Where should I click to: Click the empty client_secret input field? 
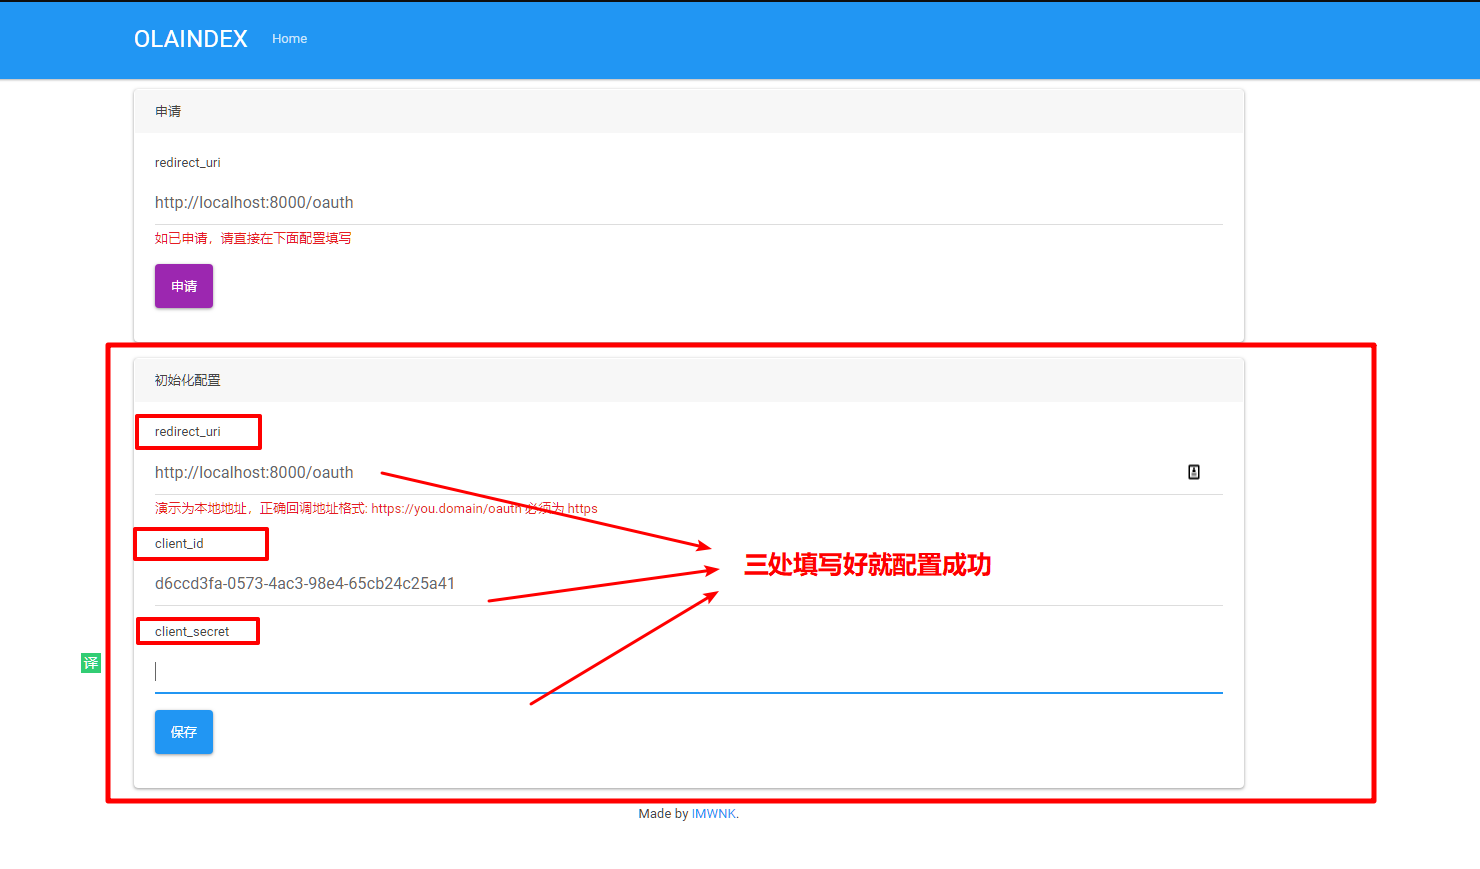pyautogui.click(x=688, y=671)
